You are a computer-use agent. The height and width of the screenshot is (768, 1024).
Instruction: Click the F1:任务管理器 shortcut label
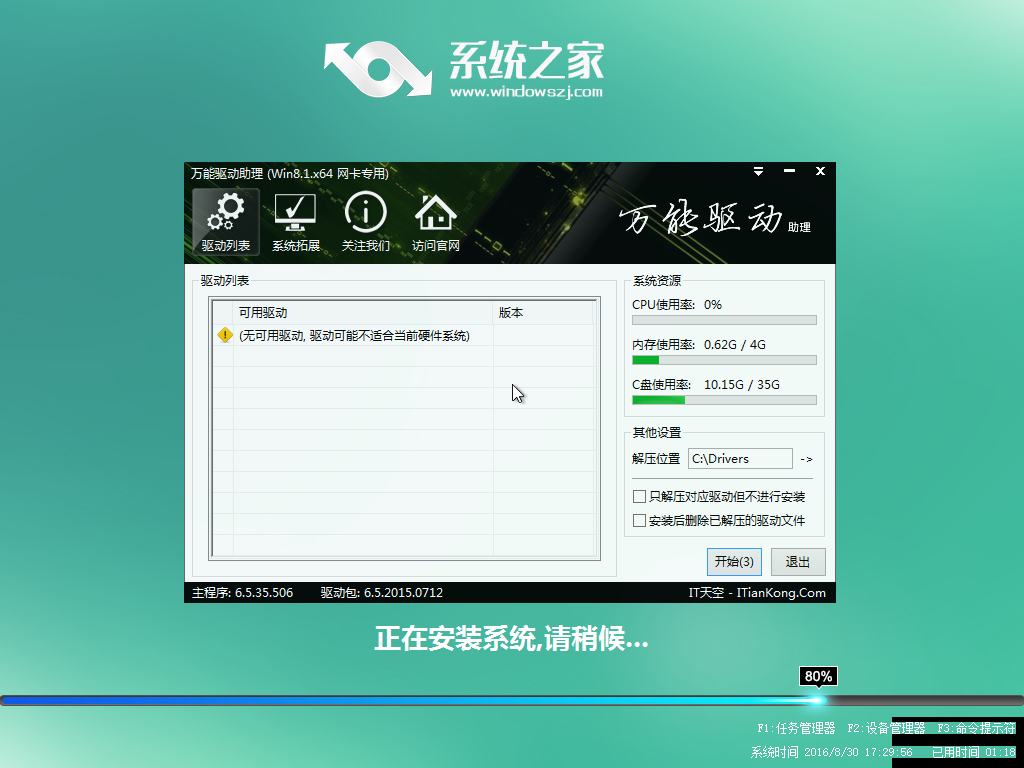[796, 728]
